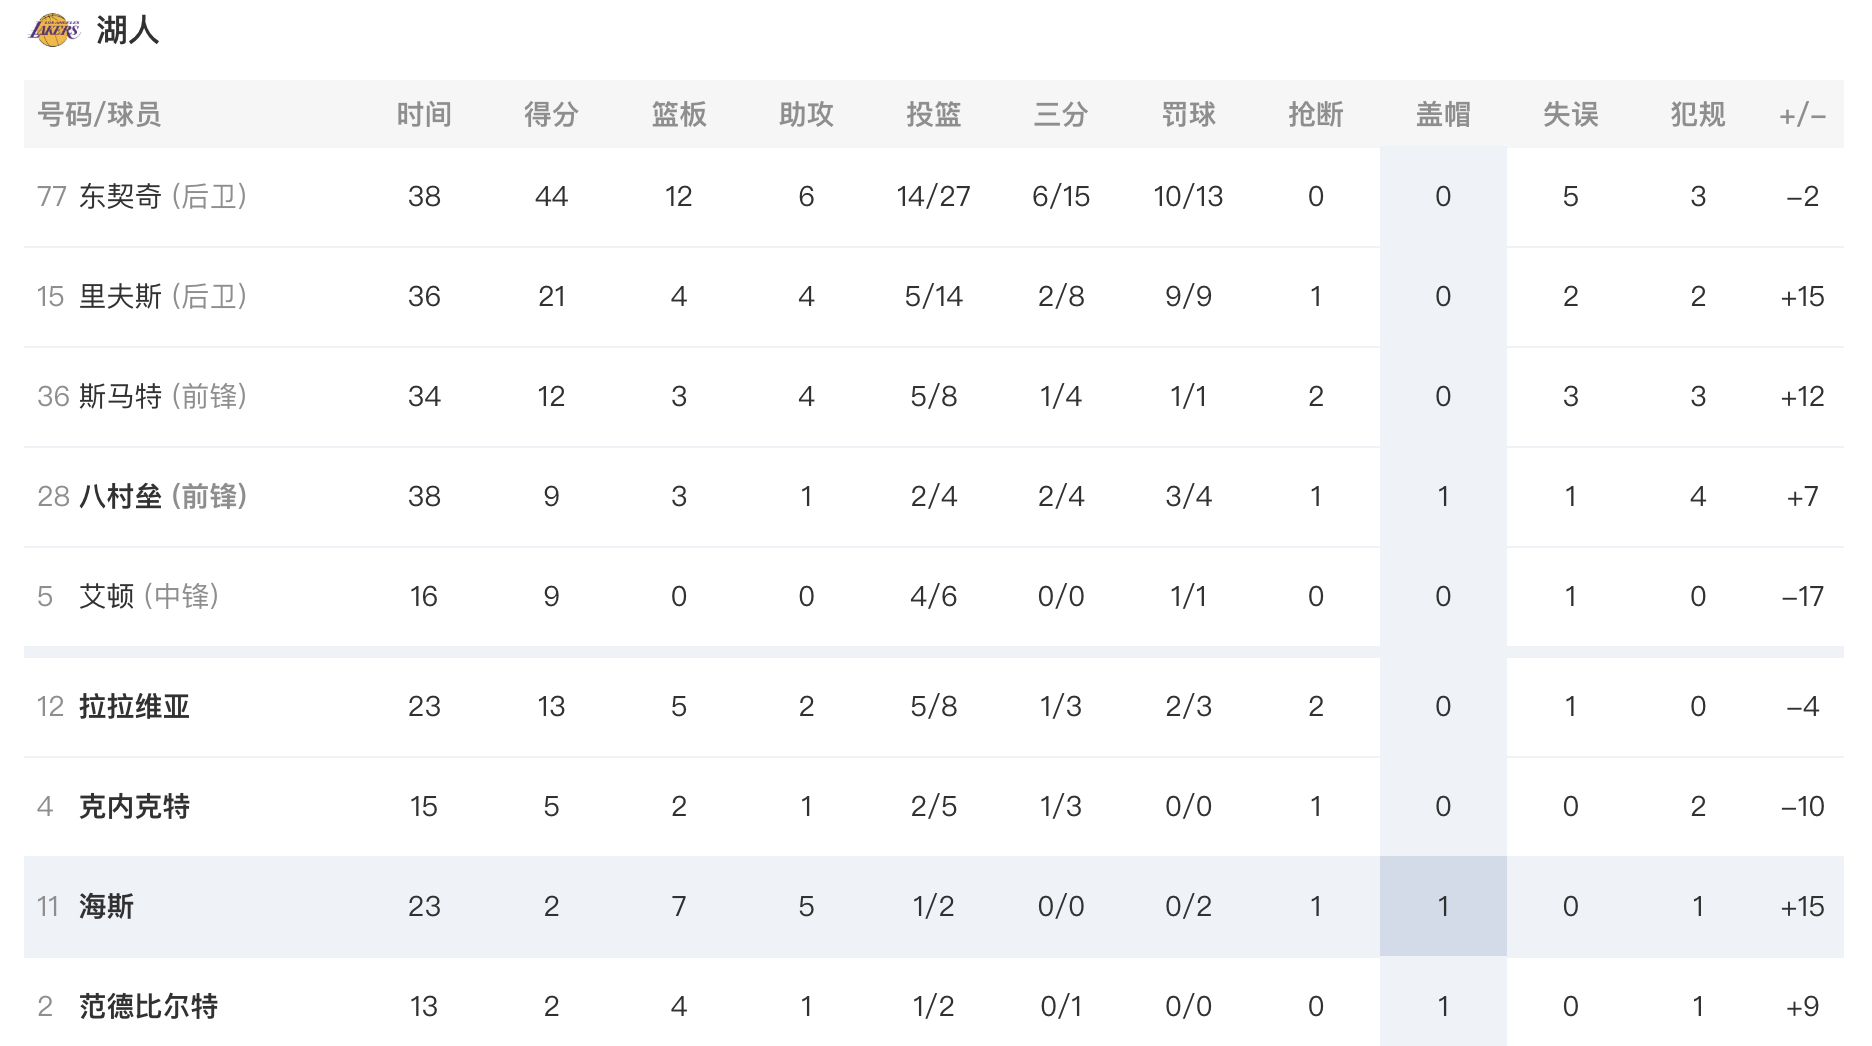Image resolution: width=1872 pixels, height=1046 pixels.
Task: Click 东契奇 points value 44
Action: pyautogui.click(x=551, y=197)
